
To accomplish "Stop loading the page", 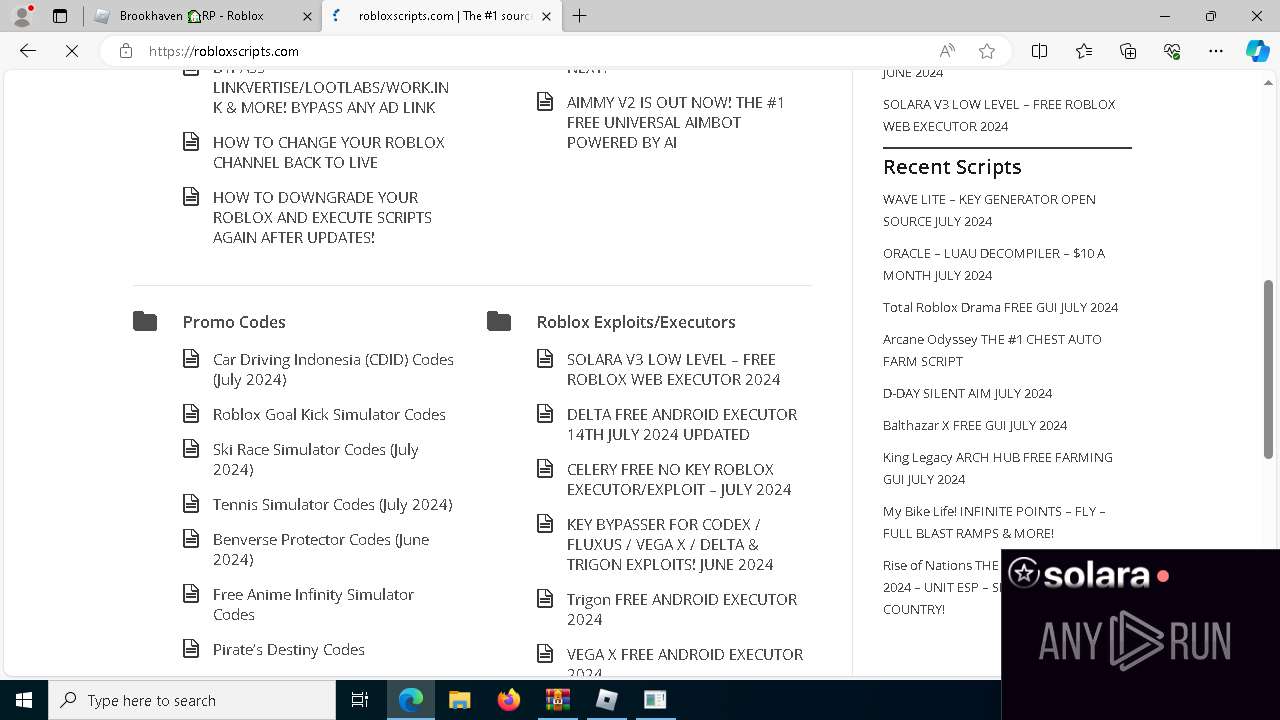I will pos(72,51).
